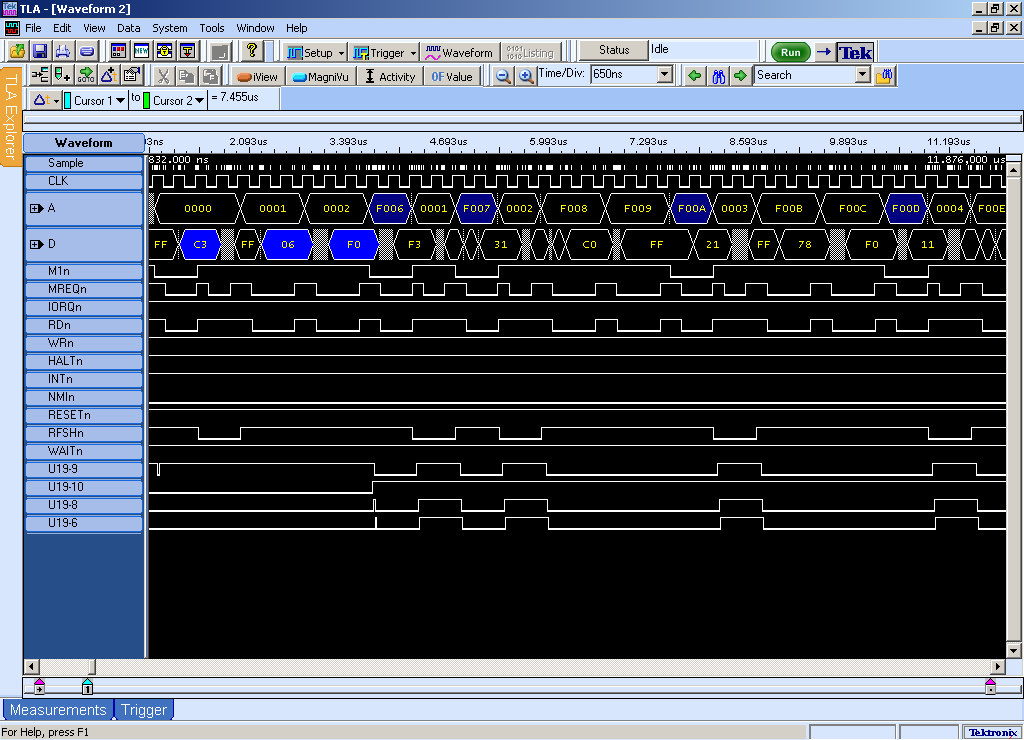The height and width of the screenshot is (740, 1024).
Task: Open the Search dropdown list
Action: coord(863,74)
